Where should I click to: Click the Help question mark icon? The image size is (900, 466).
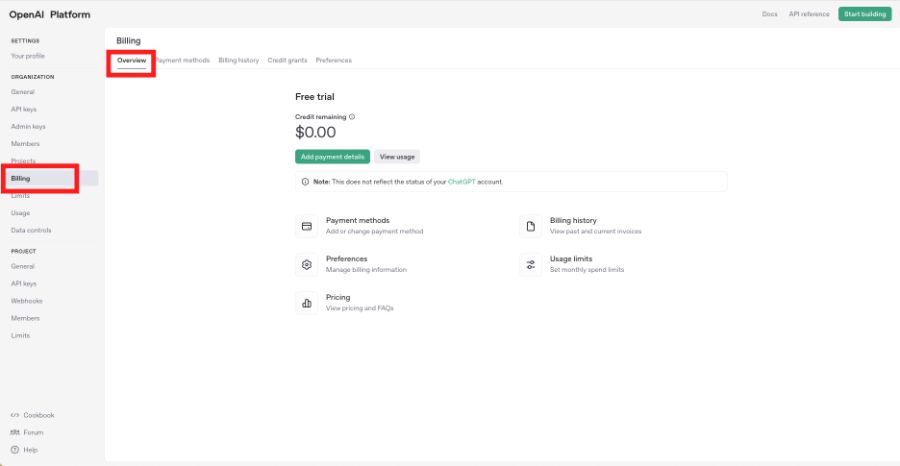[x=15, y=450]
